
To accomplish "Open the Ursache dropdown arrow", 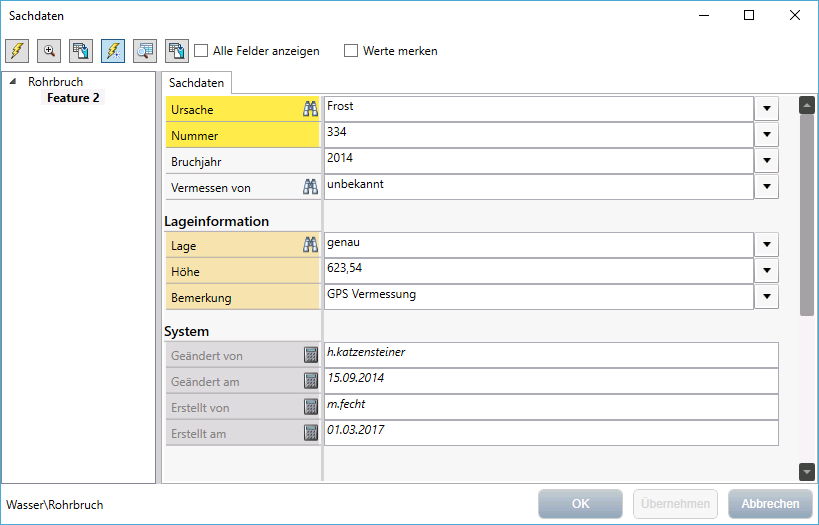I will pyautogui.click(x=767, y=108).
